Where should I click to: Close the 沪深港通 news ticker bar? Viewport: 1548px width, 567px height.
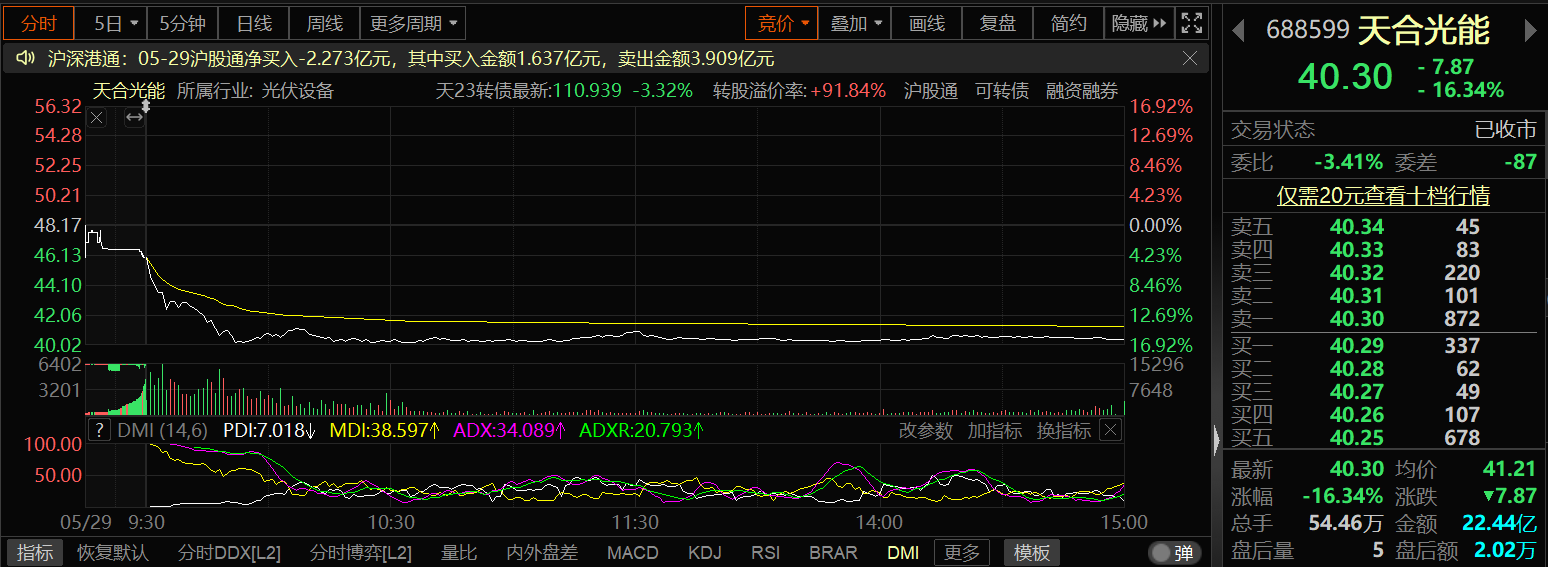tap(1190, 59)
